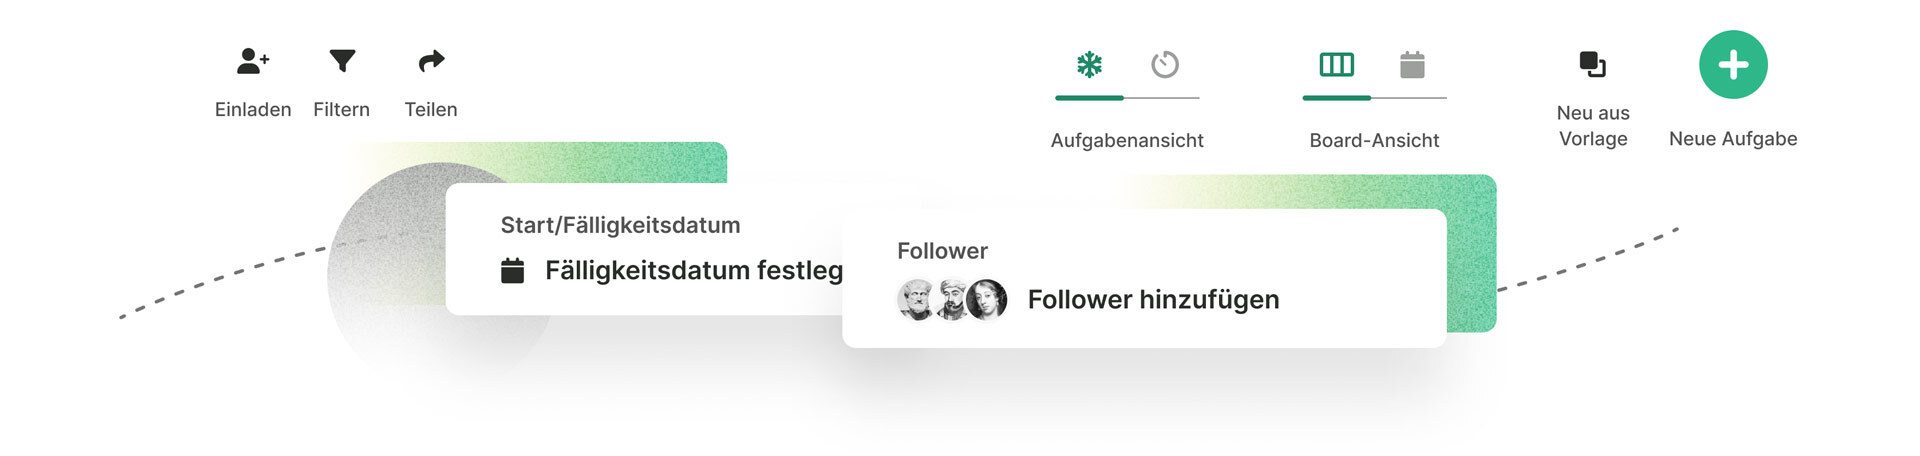Click the middle follower avatar

pos(951,300)
